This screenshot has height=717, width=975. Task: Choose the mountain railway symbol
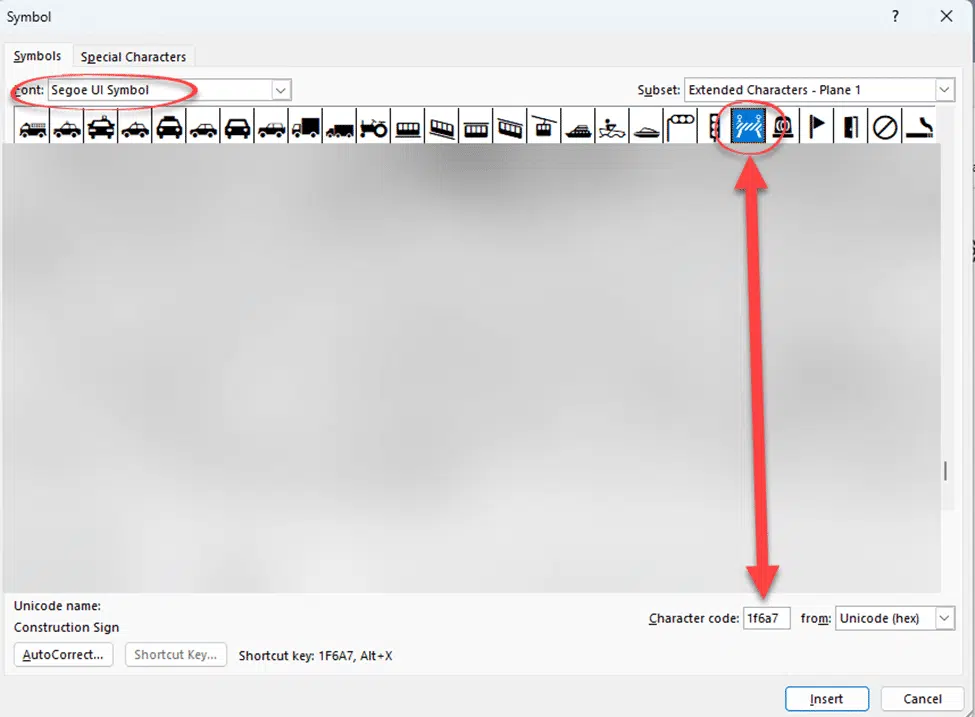[442, 126]
